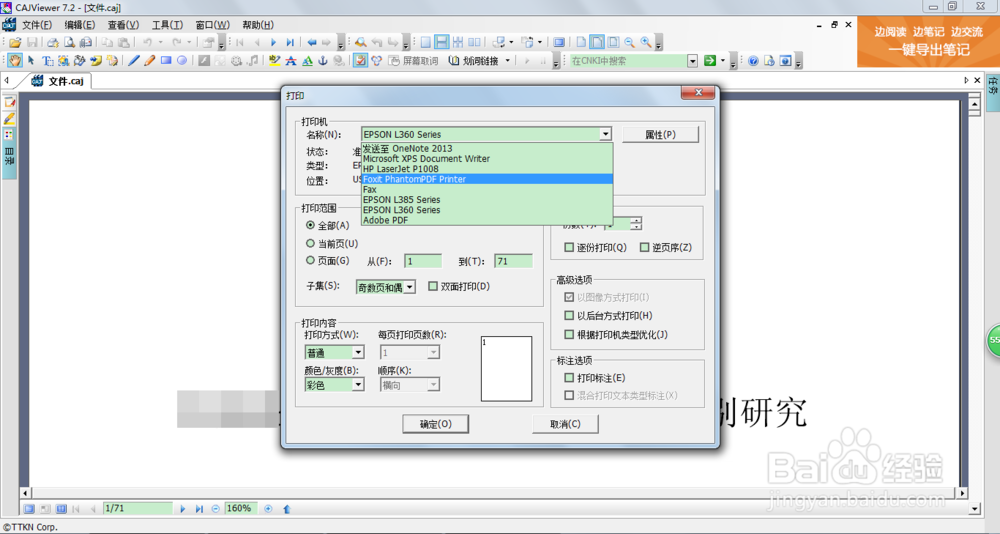
Task: Switch to the 文件.caj document tab
Action: [59, 81]
